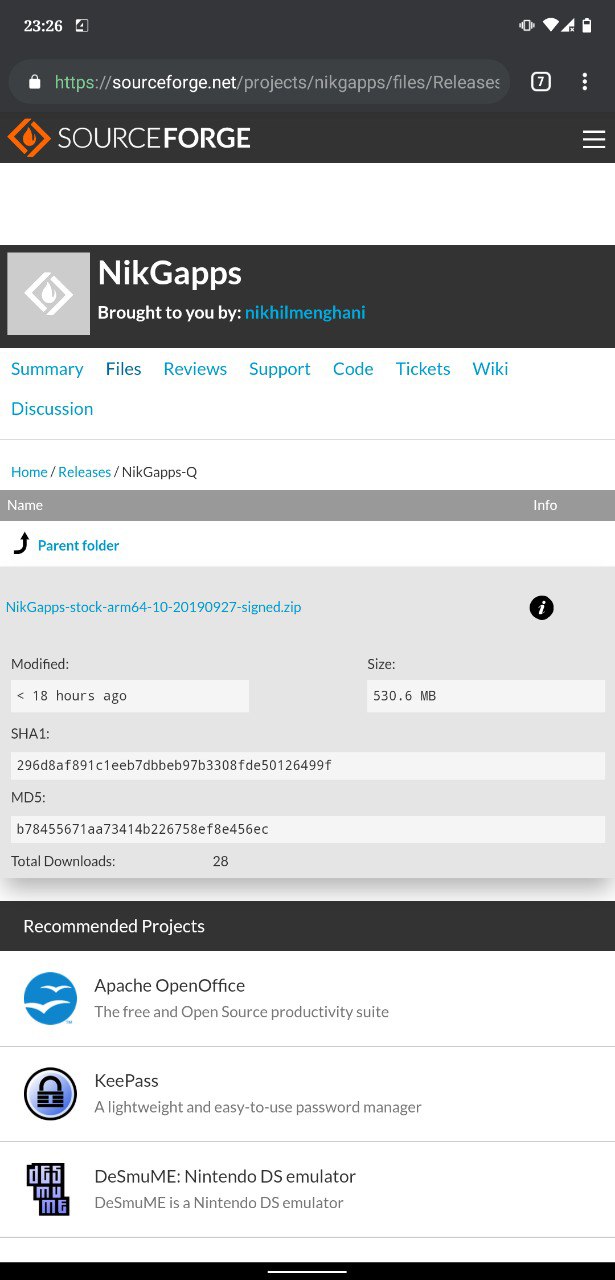This screenshot has width=615, height=1280.
Task: Open the browser tab switcher showing 7
Action: click(540, 82)
